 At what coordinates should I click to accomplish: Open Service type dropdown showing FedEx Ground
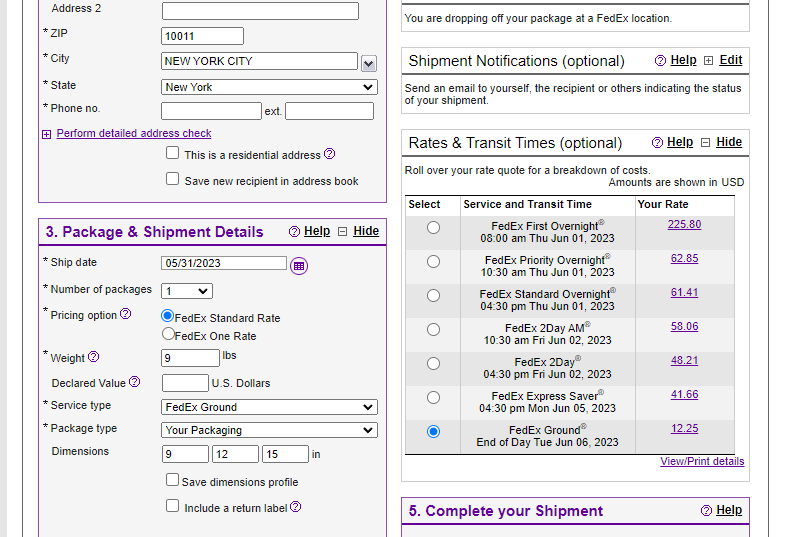tap(269, 407)
